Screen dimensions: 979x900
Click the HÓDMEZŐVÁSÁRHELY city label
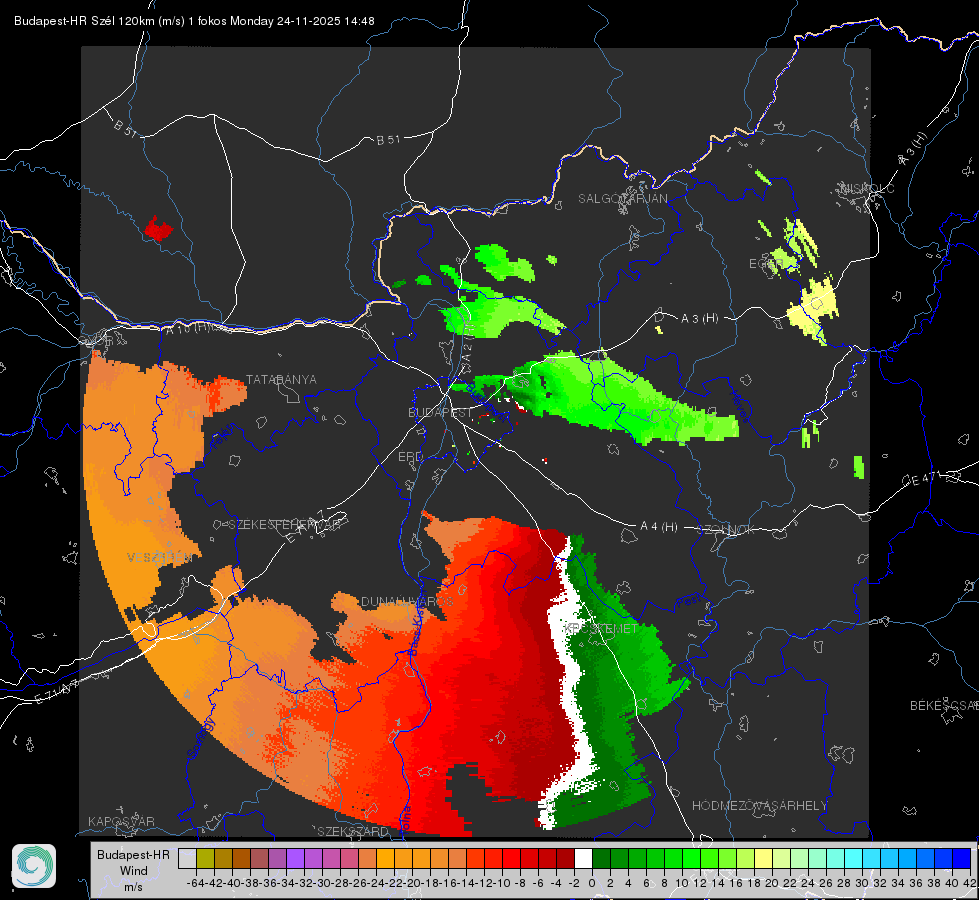coord(759,806)
